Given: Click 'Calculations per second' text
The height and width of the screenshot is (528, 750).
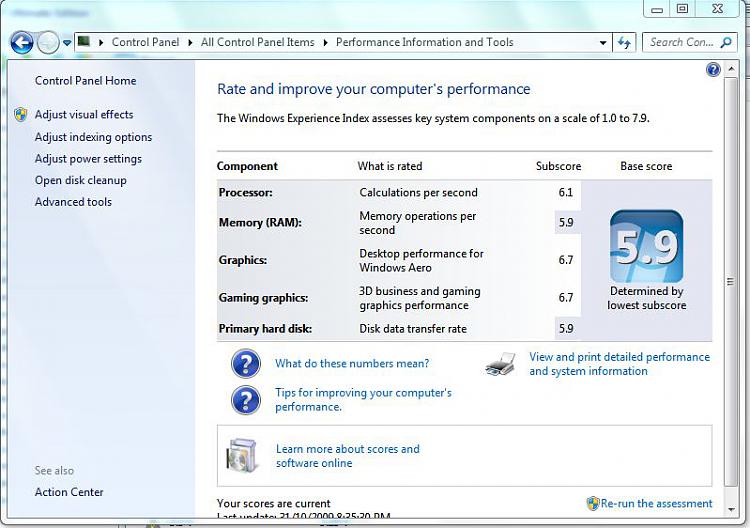Looking at the screenshot, I should 419,192.
